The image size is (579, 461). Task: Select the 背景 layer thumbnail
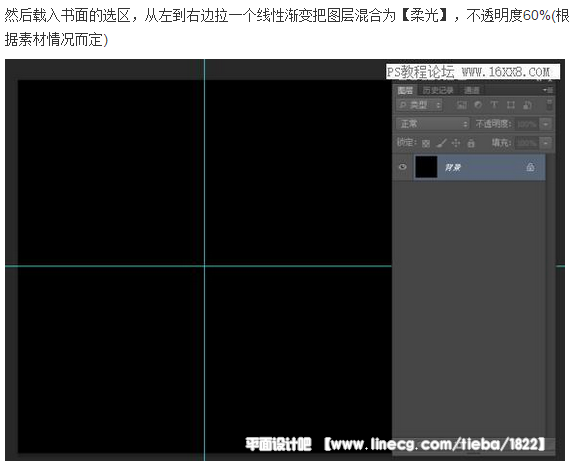coord(426,167)
